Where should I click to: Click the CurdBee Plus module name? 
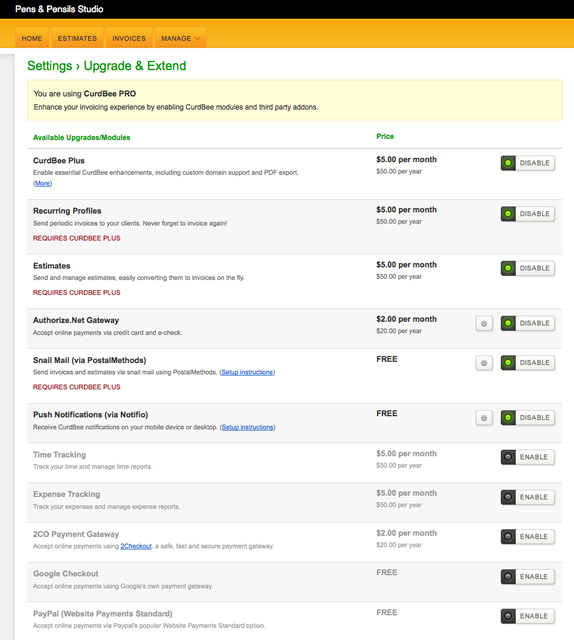[x=59, y=160]
